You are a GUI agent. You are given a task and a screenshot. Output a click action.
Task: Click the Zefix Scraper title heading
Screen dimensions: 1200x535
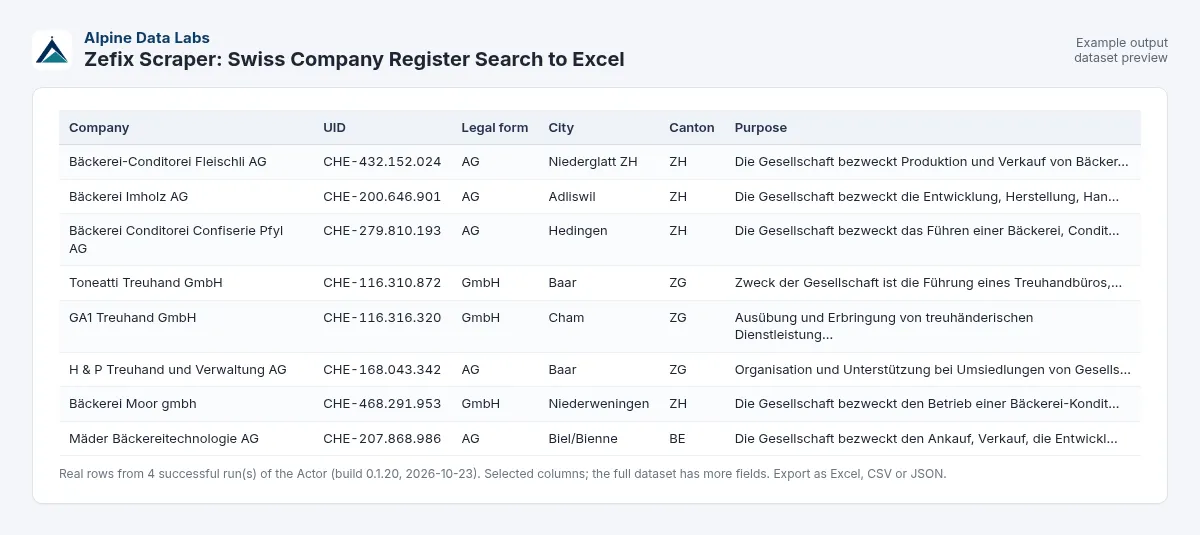pos(354,60)
